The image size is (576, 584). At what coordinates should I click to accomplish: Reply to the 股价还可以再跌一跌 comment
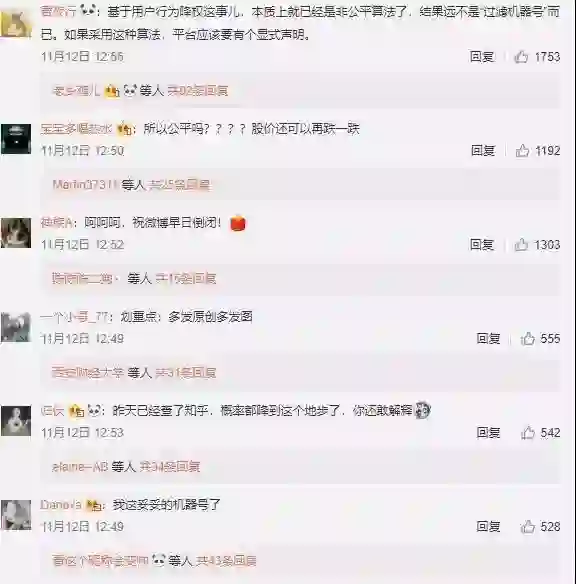tap(483, 150)
